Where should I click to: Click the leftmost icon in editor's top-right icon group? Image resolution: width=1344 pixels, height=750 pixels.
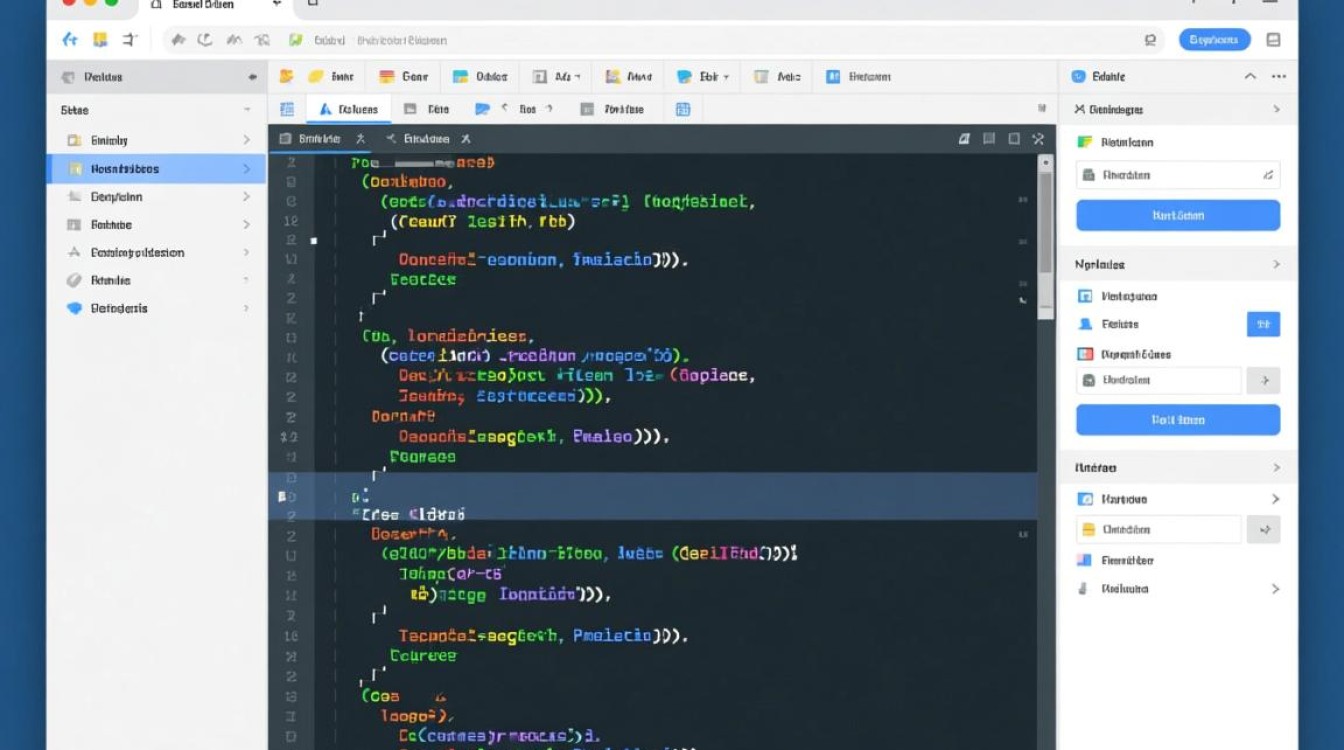pos(964,139)
